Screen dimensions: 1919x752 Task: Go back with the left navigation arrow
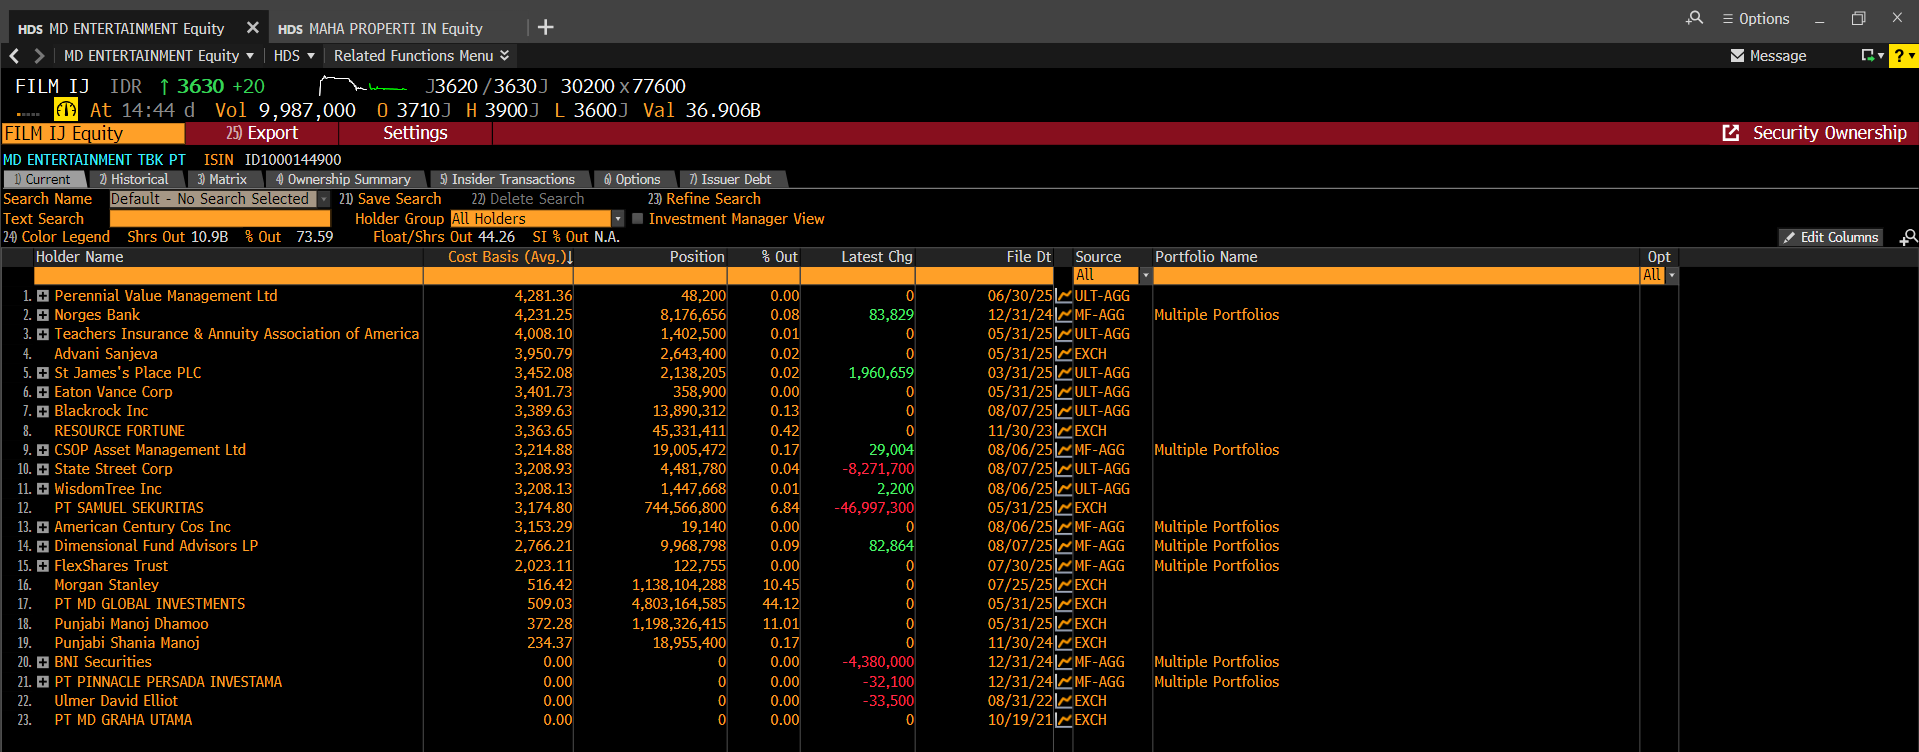click(x=14, y=56)
